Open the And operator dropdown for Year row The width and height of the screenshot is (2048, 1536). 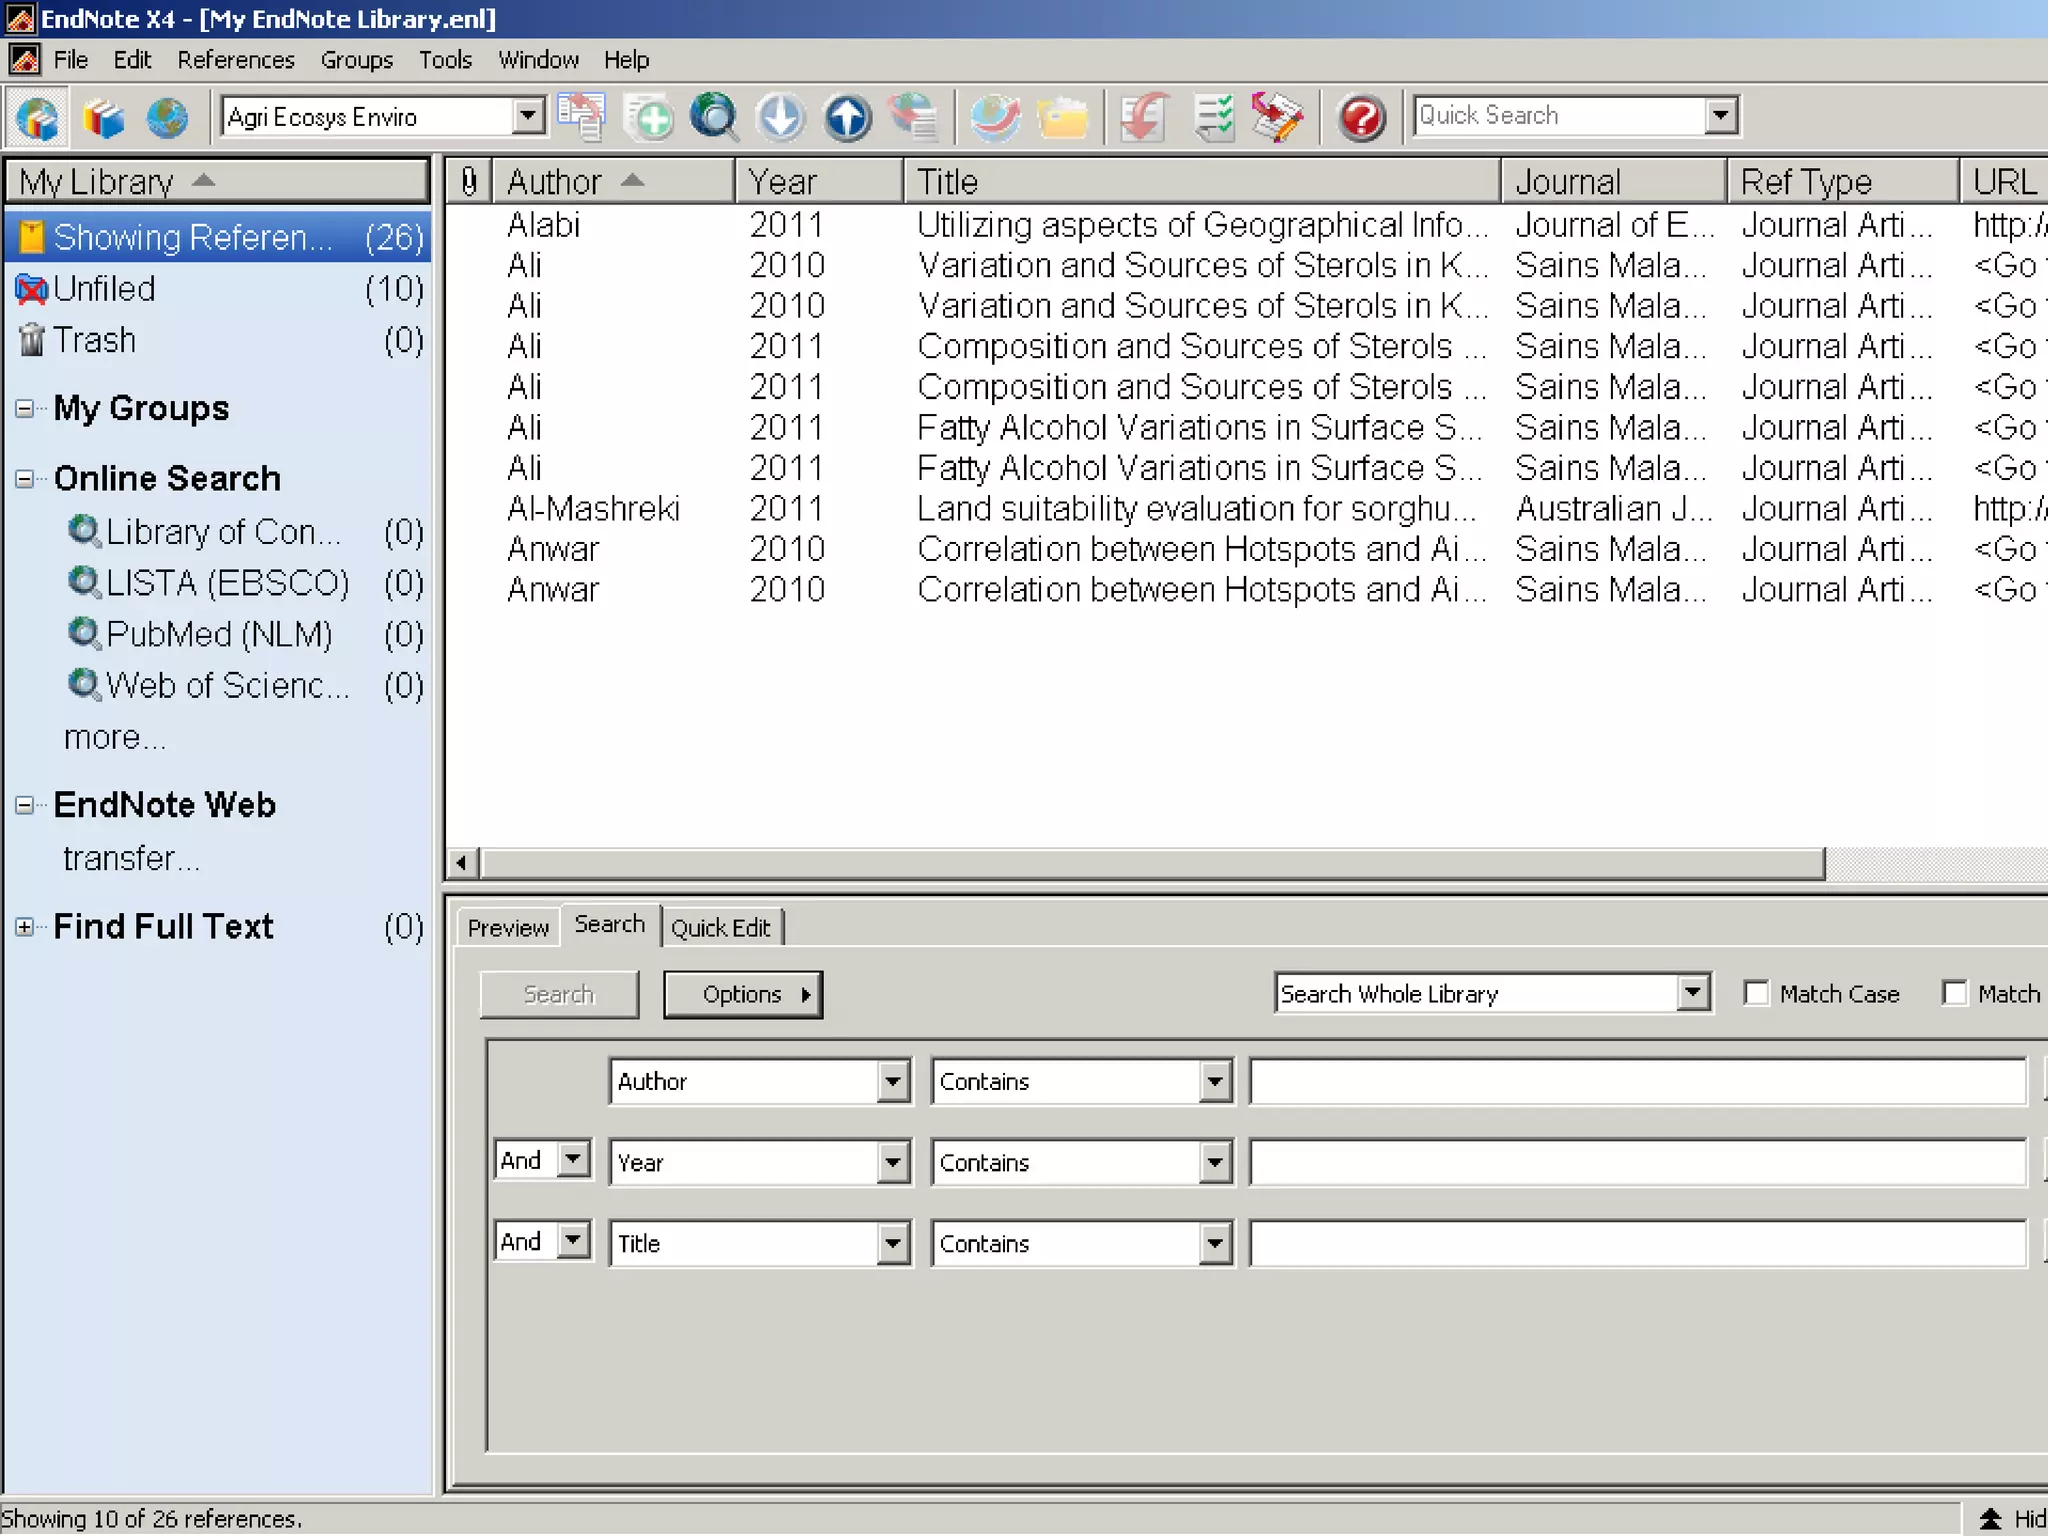click(572, 1160)
